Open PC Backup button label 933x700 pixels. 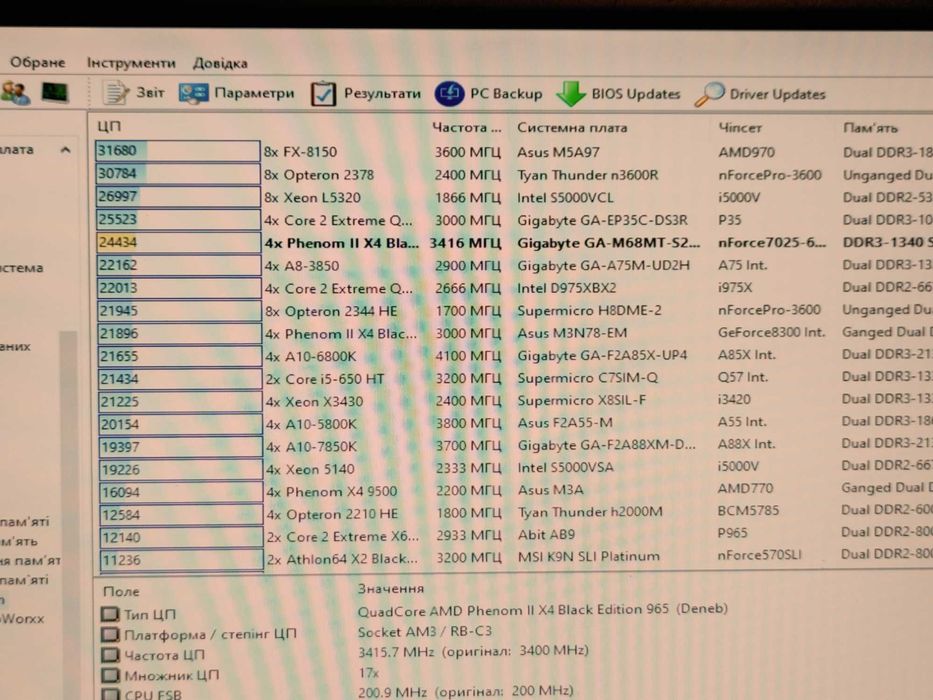pos(506,94)
